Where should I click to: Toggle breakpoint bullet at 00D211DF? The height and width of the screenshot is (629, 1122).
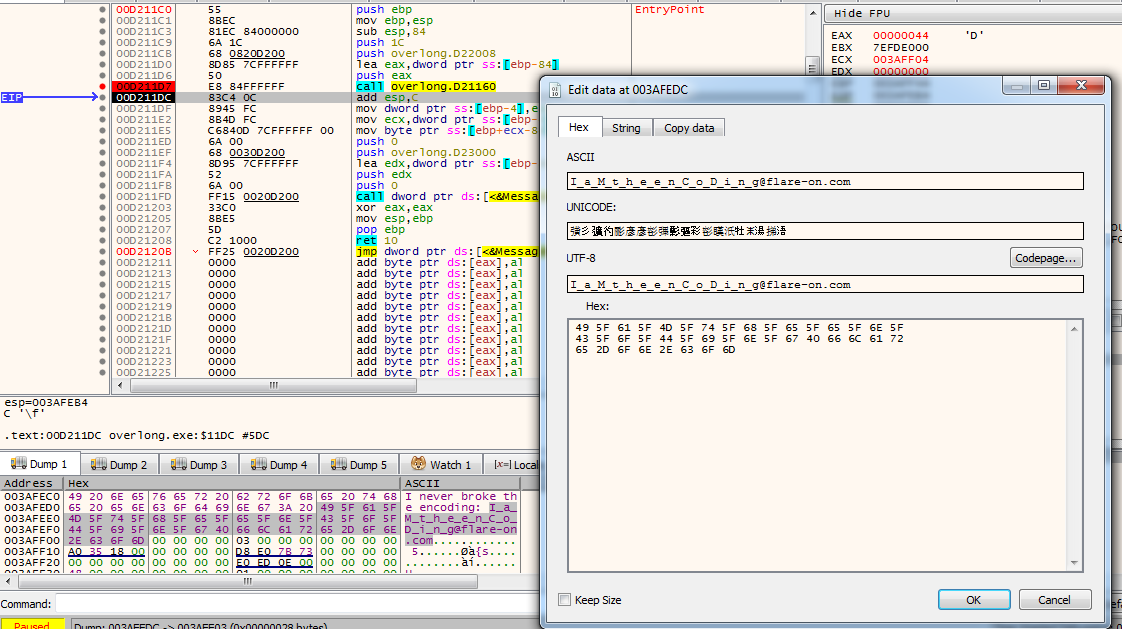coord(102,109)
